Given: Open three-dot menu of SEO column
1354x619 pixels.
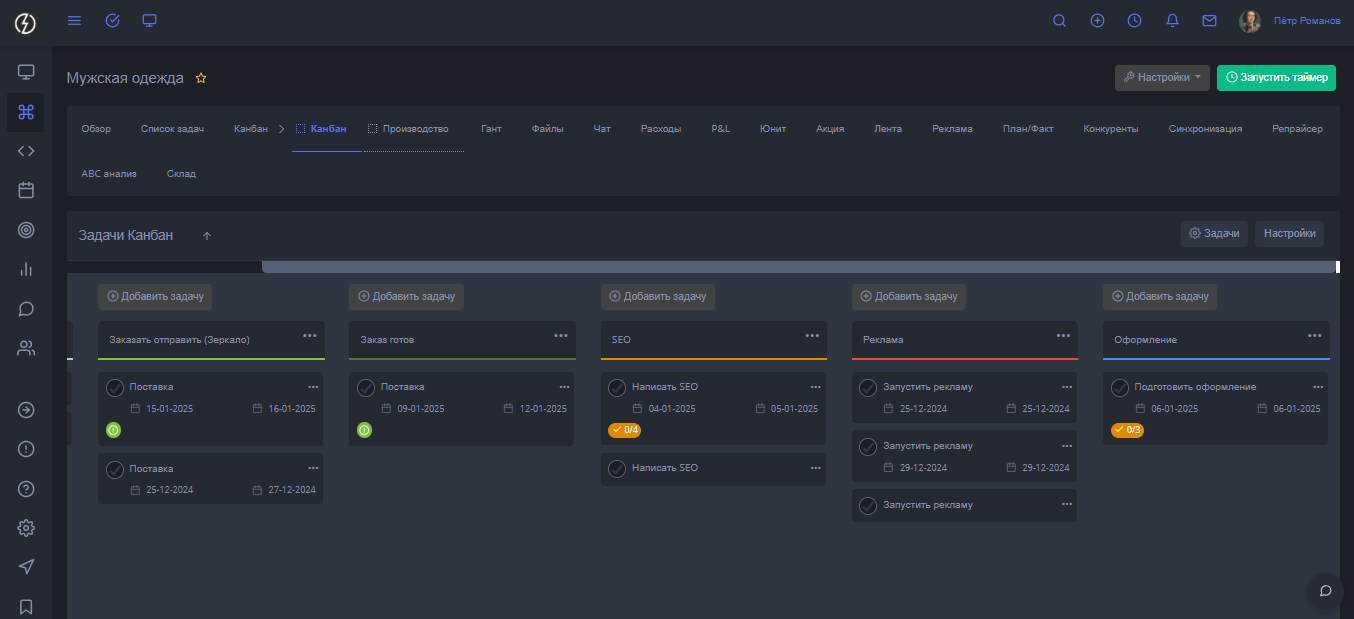Looking at the screenshot, I should point(812,335).
